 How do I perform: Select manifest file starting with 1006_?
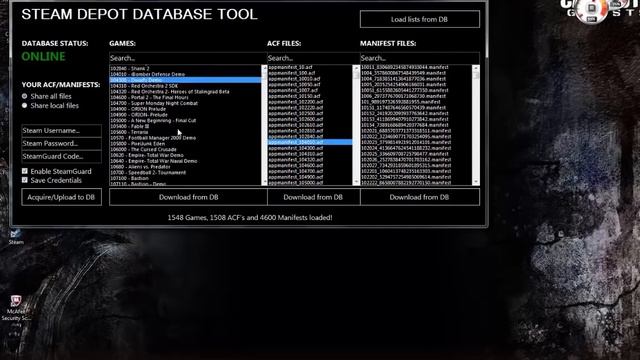416,96
